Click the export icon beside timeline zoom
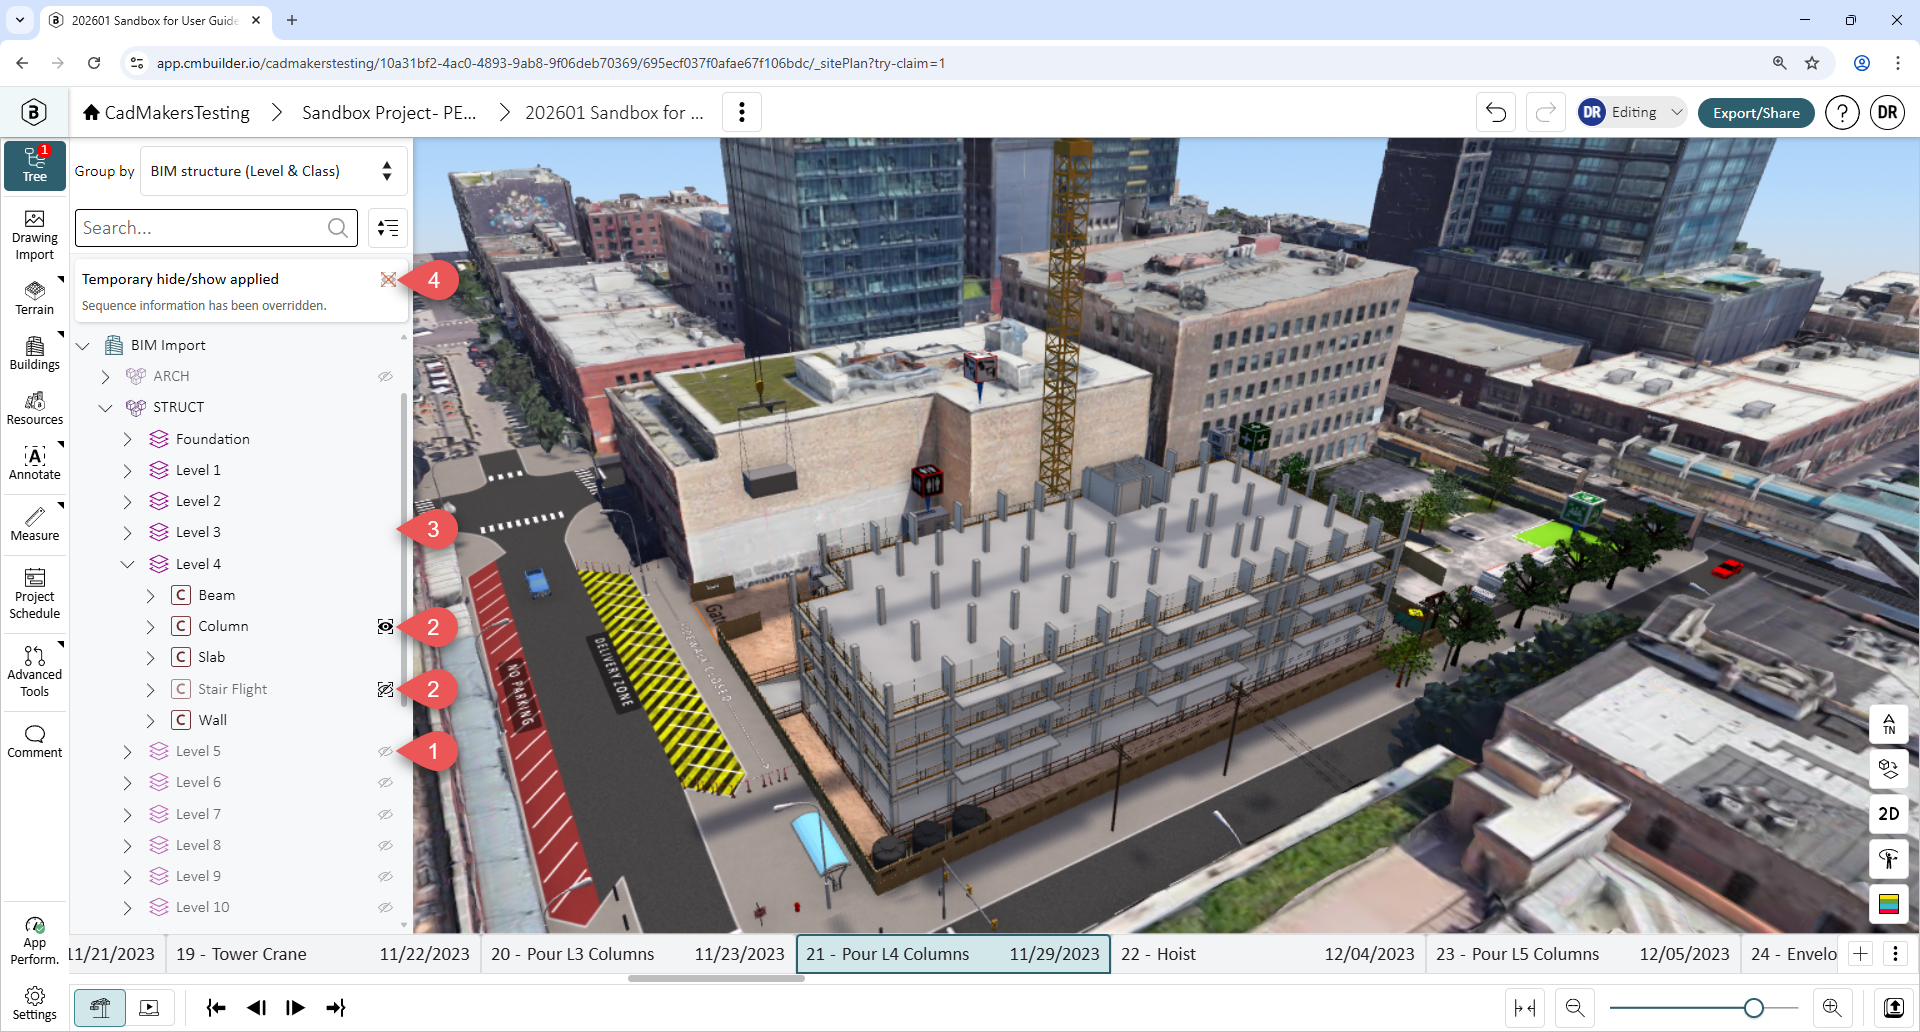1920x1032 pixels. point(1894,1008)
